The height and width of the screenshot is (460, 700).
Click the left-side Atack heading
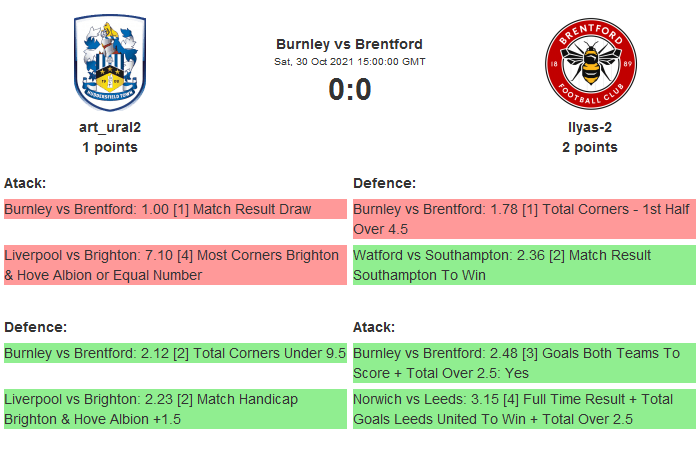(x=25, y=183)
